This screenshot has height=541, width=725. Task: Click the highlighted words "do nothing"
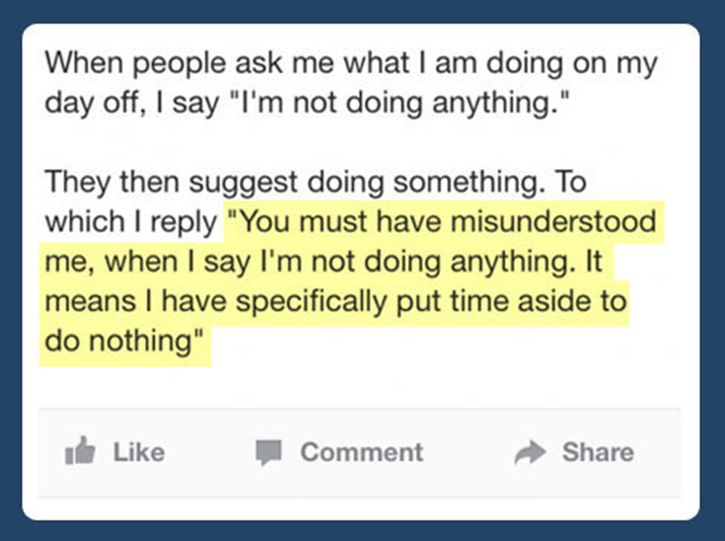pos(118,340)
